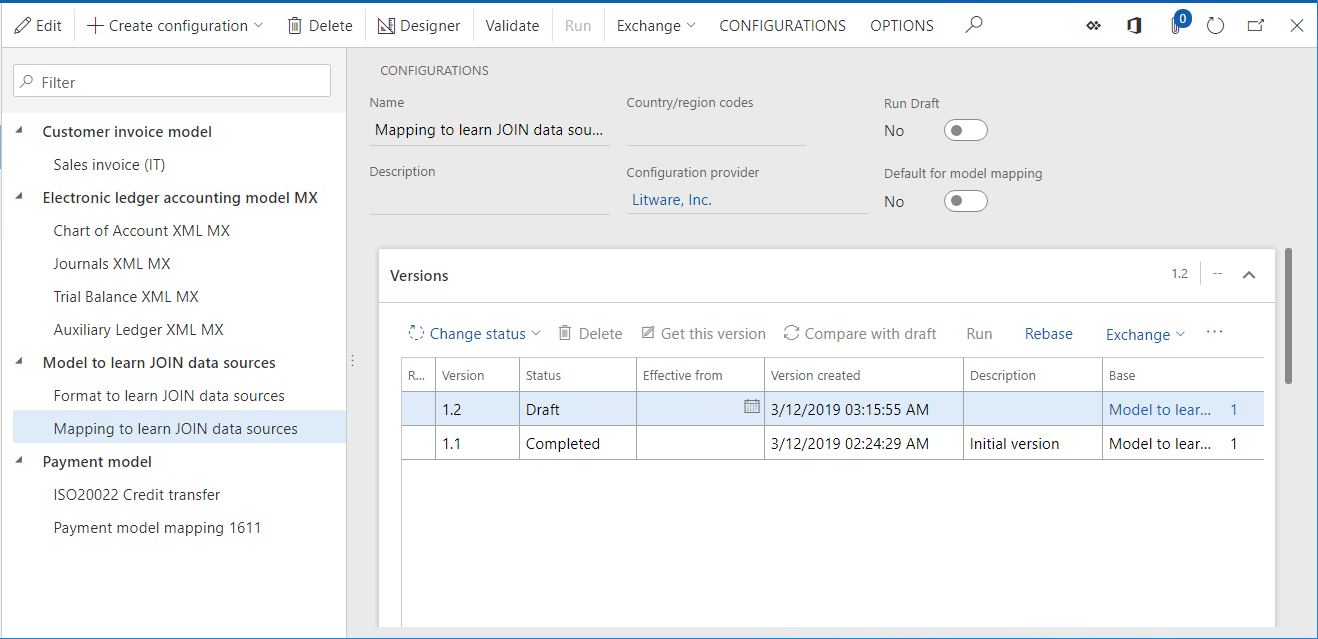Screen dimensions: 1318x639
Task: Close the page with X icon
Action: click(1297, 26)
